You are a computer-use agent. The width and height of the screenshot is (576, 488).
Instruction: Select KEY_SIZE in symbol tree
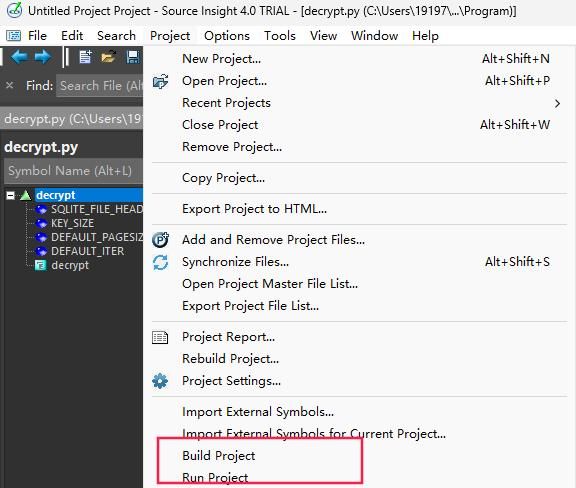click(x=73, y=223)
